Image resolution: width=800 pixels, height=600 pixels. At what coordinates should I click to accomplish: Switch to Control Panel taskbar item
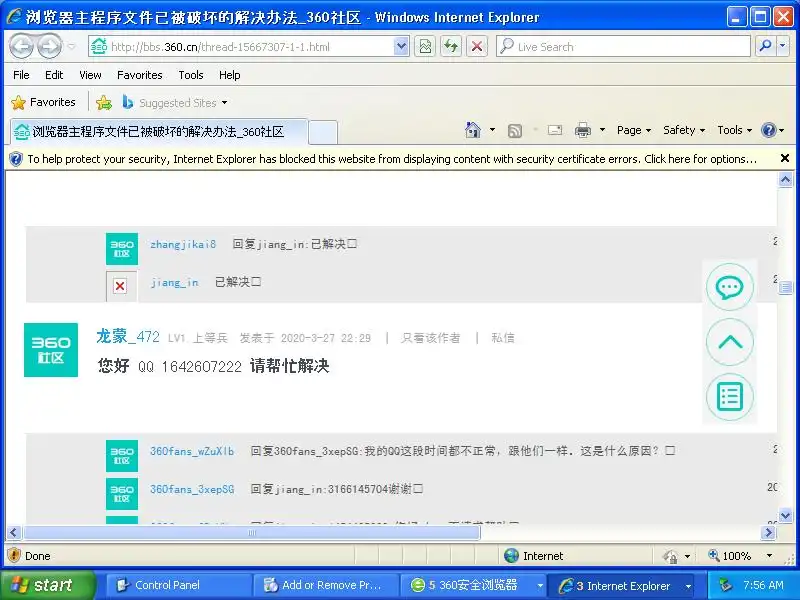click(179, 585)
